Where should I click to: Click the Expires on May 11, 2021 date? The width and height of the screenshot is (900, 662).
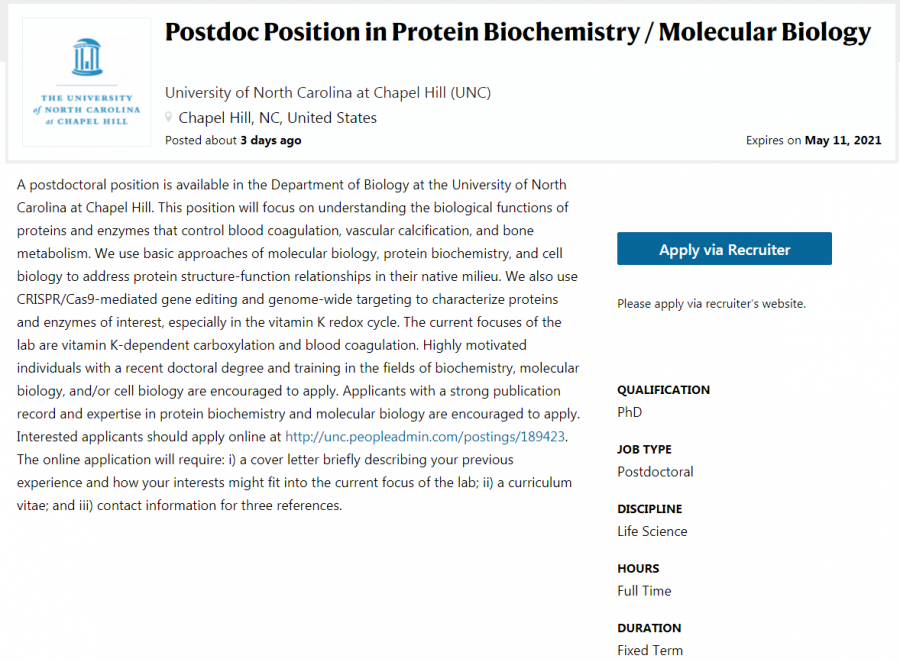[813, 141]
